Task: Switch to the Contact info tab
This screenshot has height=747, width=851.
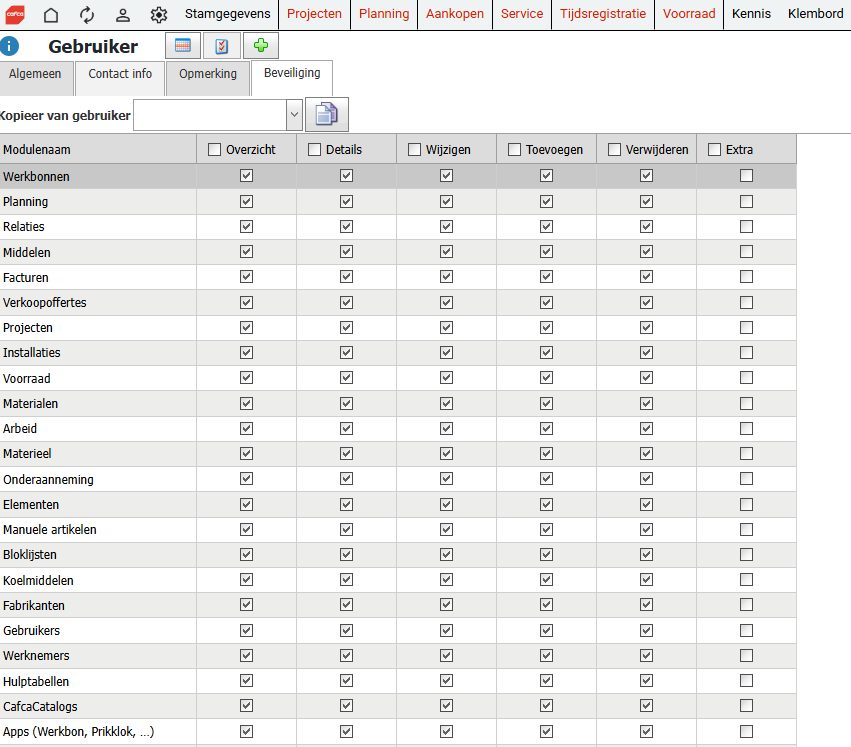Action: pos(120,78)
